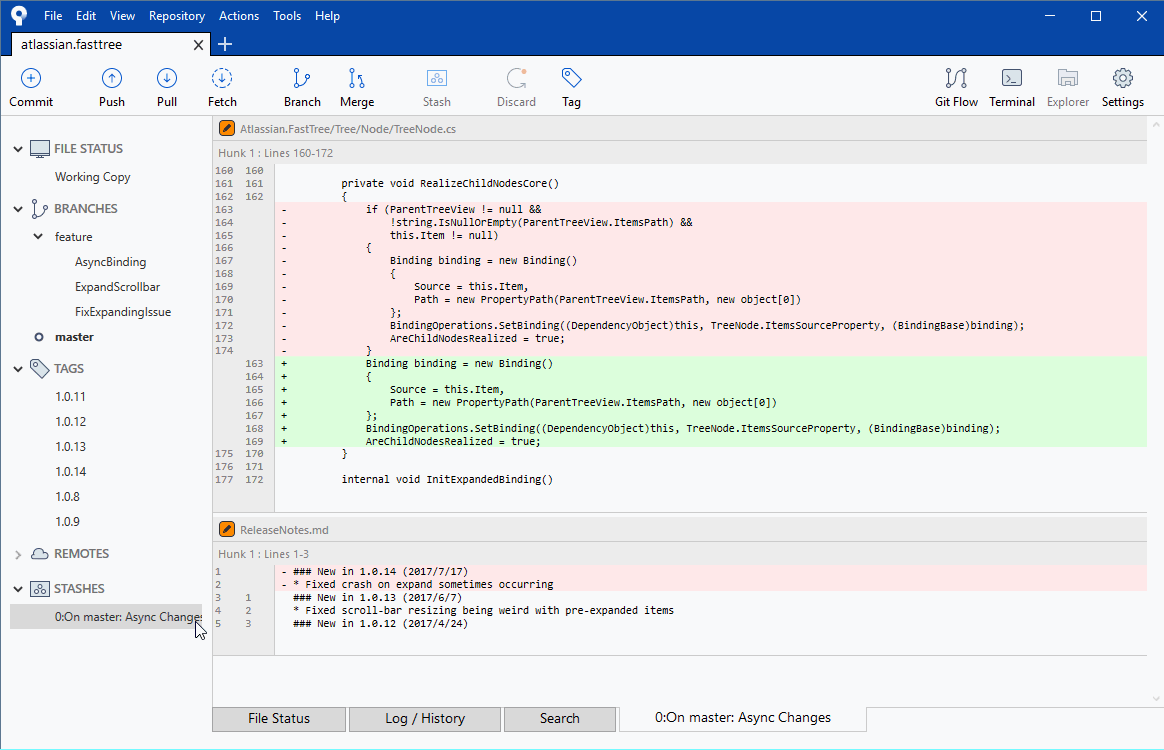The height and width of the screenshot is (750, 1164).
Task: Click the ReleaseNotes.md modified file icon
Action: [x=227, y=529]
